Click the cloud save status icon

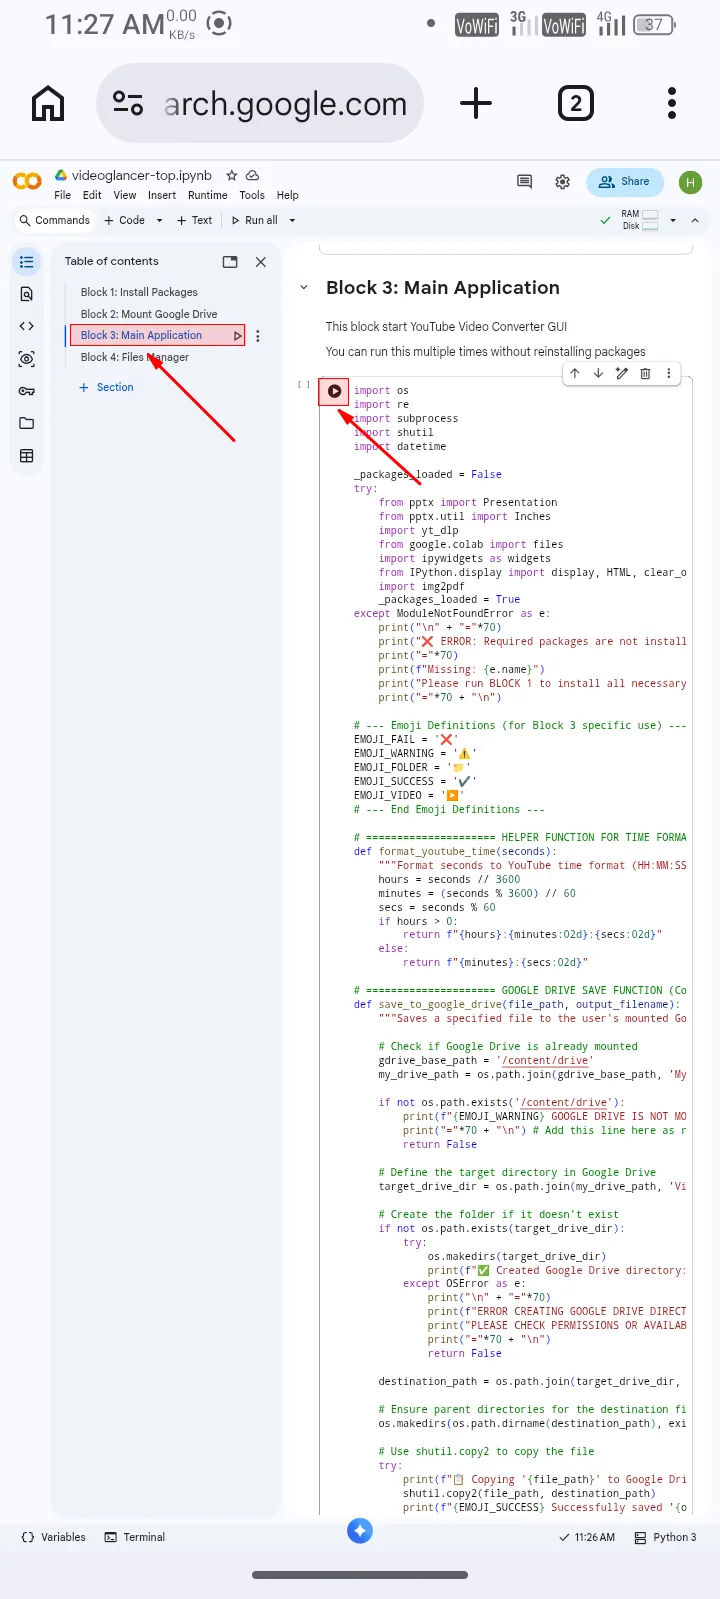(253, 175)
